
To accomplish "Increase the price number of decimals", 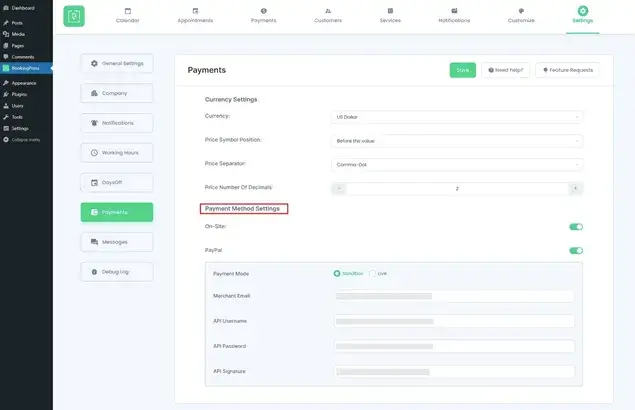I will pos(575,188).
